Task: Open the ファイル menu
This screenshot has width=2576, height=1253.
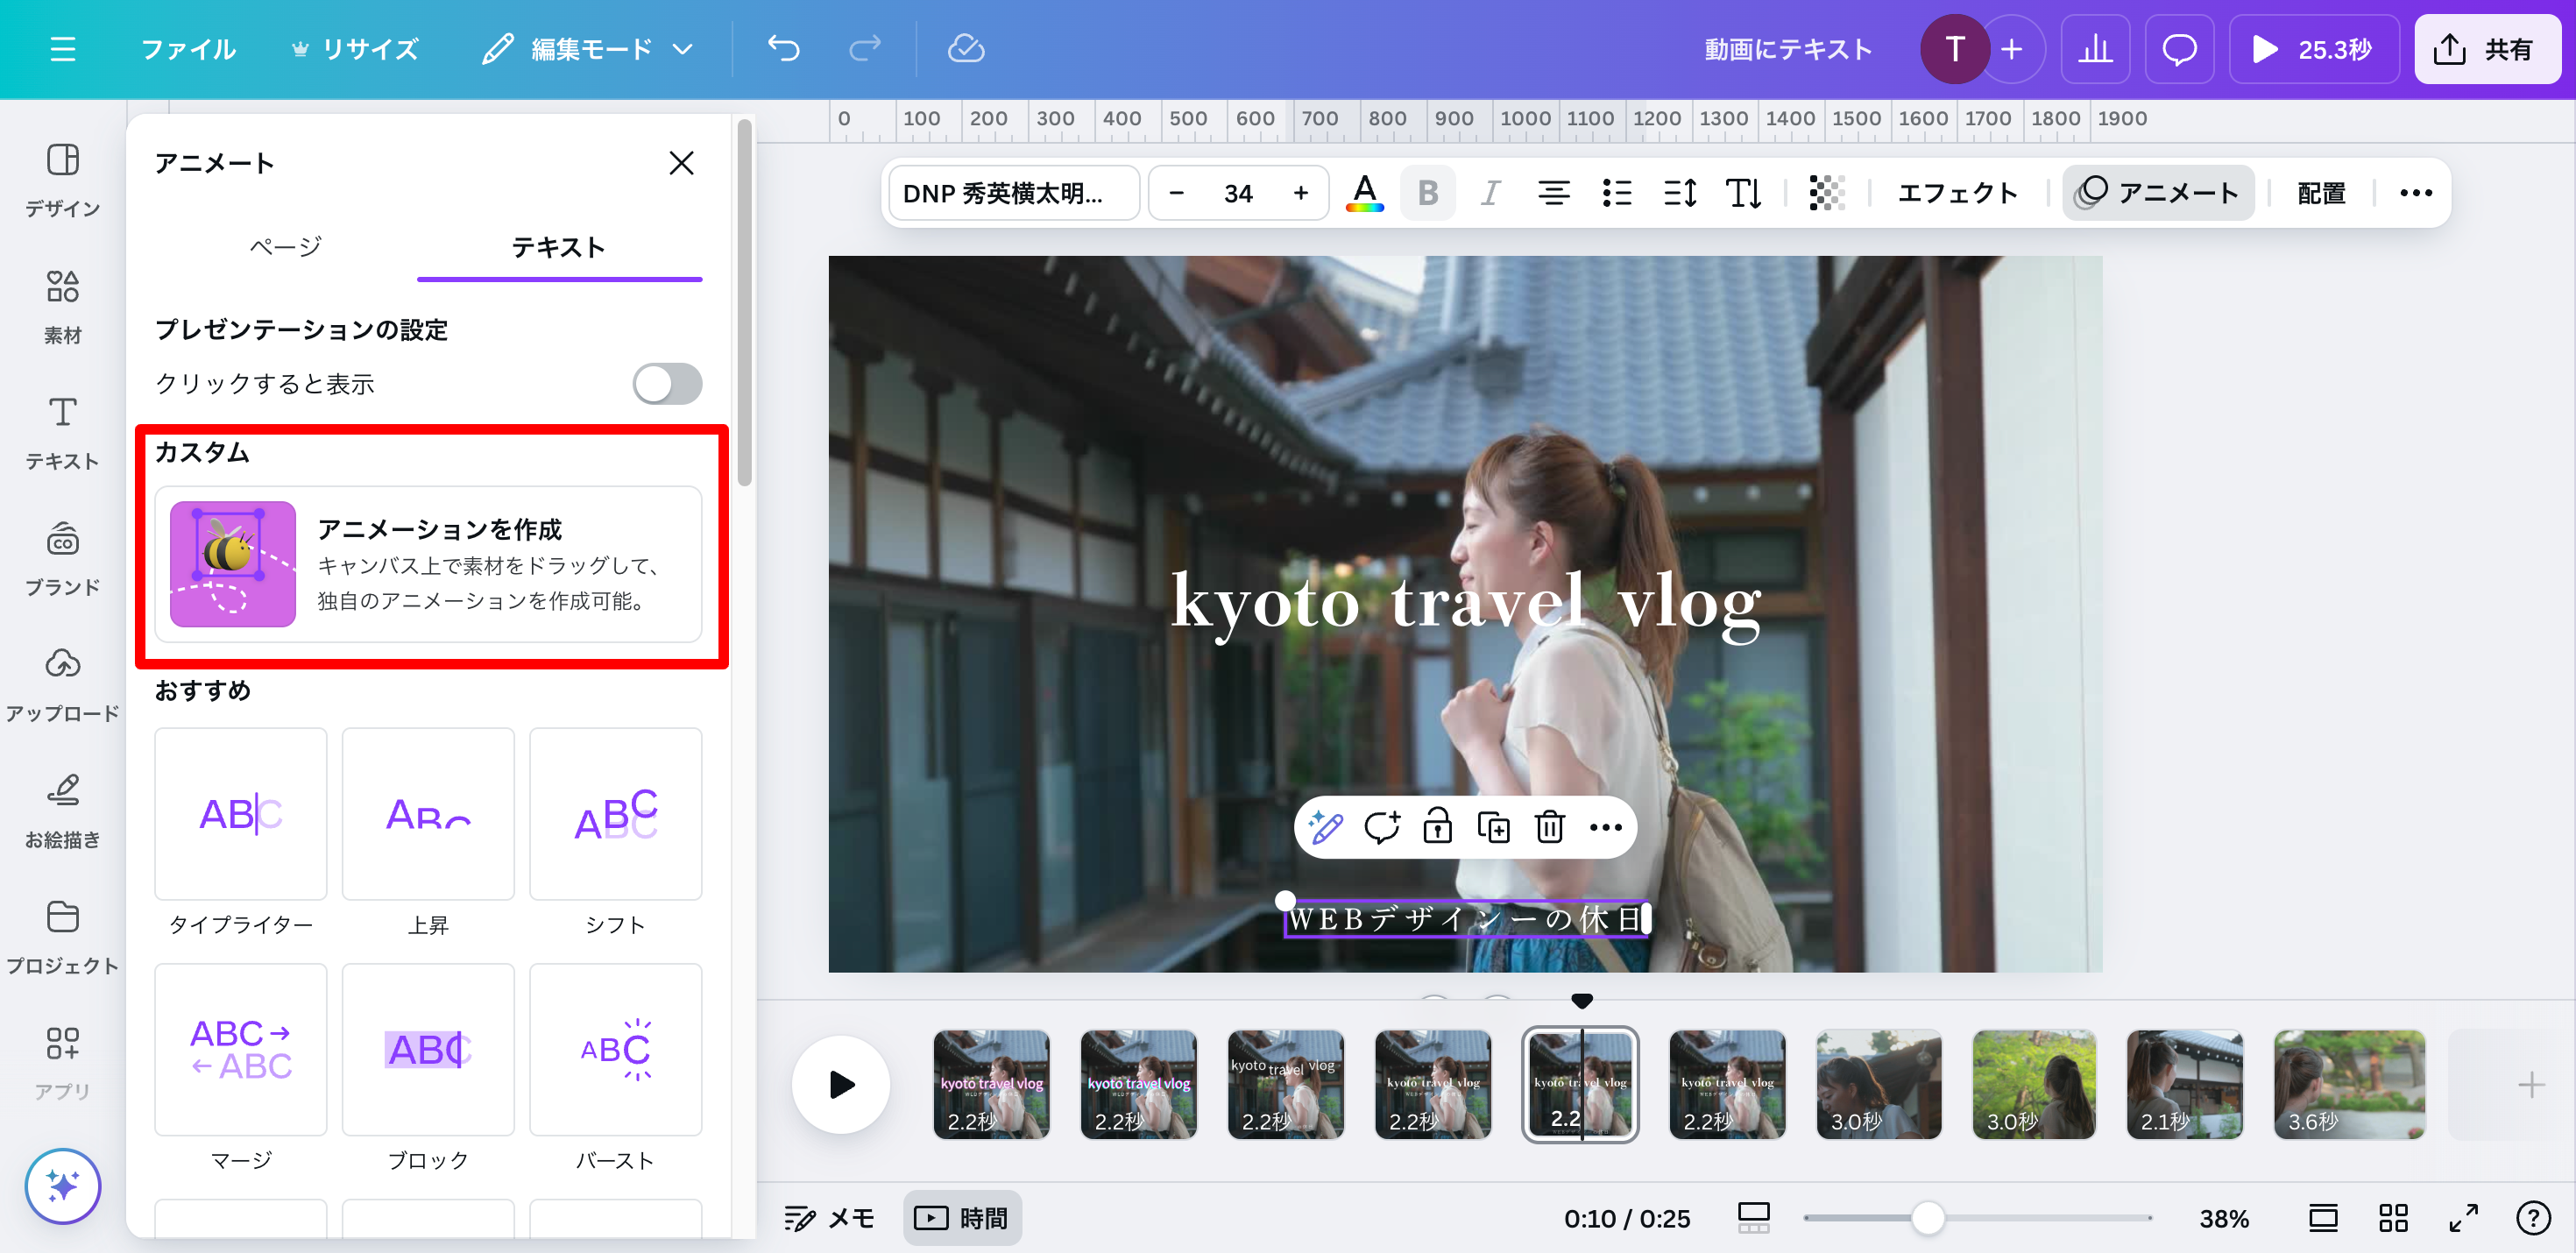Action: (x=188, y=49)
